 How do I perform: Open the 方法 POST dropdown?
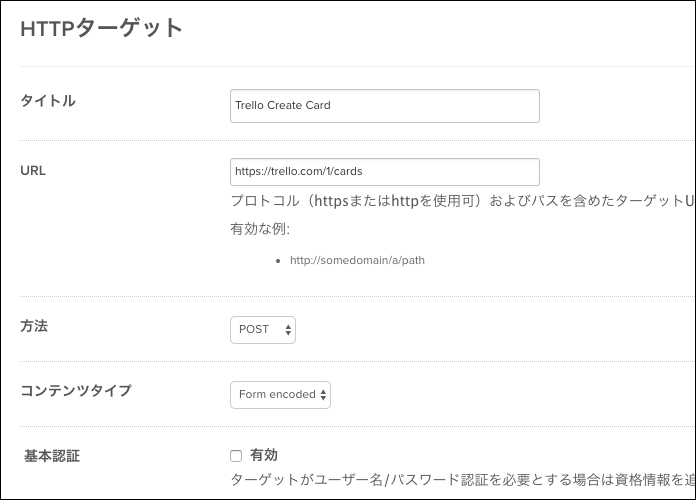point(263,329)
